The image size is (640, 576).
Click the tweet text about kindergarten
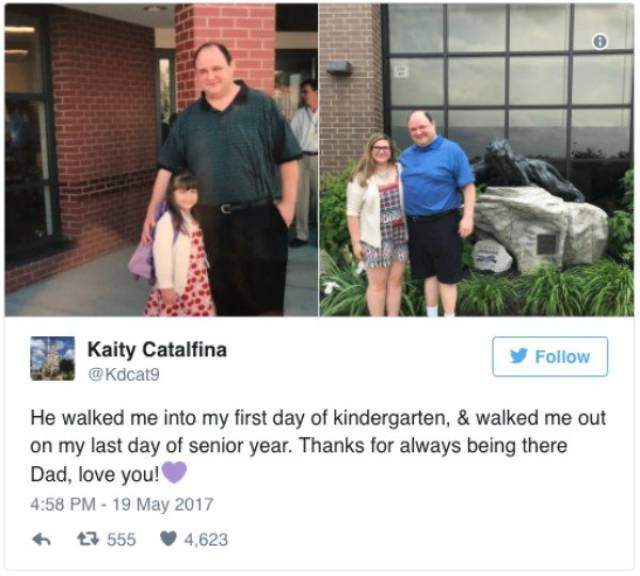318,446
